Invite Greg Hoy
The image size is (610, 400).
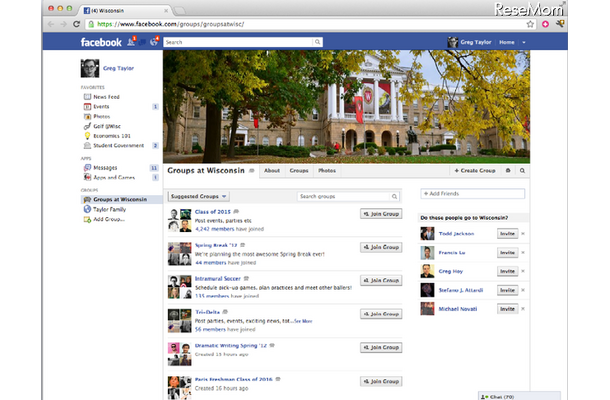coord(507,271)
